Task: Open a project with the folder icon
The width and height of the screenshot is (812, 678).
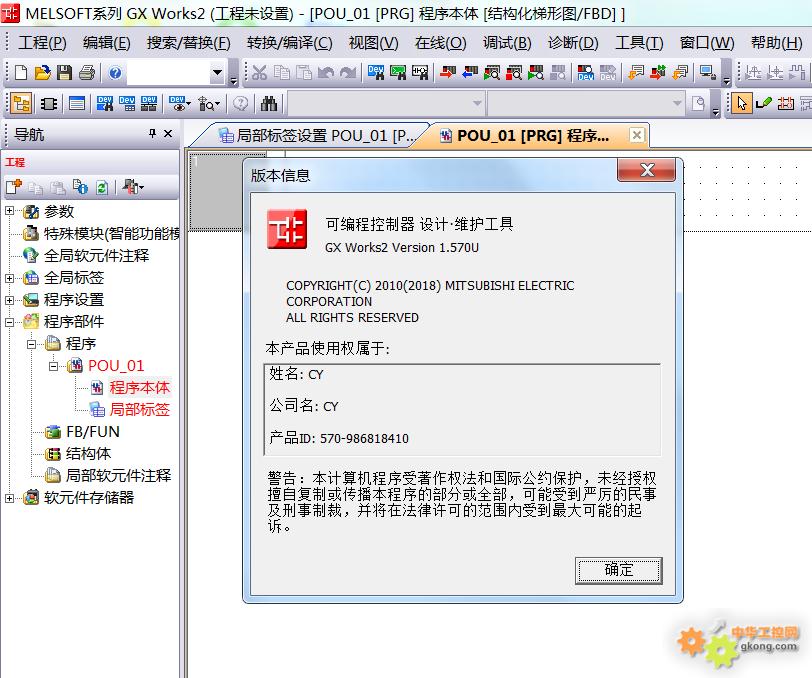Action: click(x=42, y=73)
